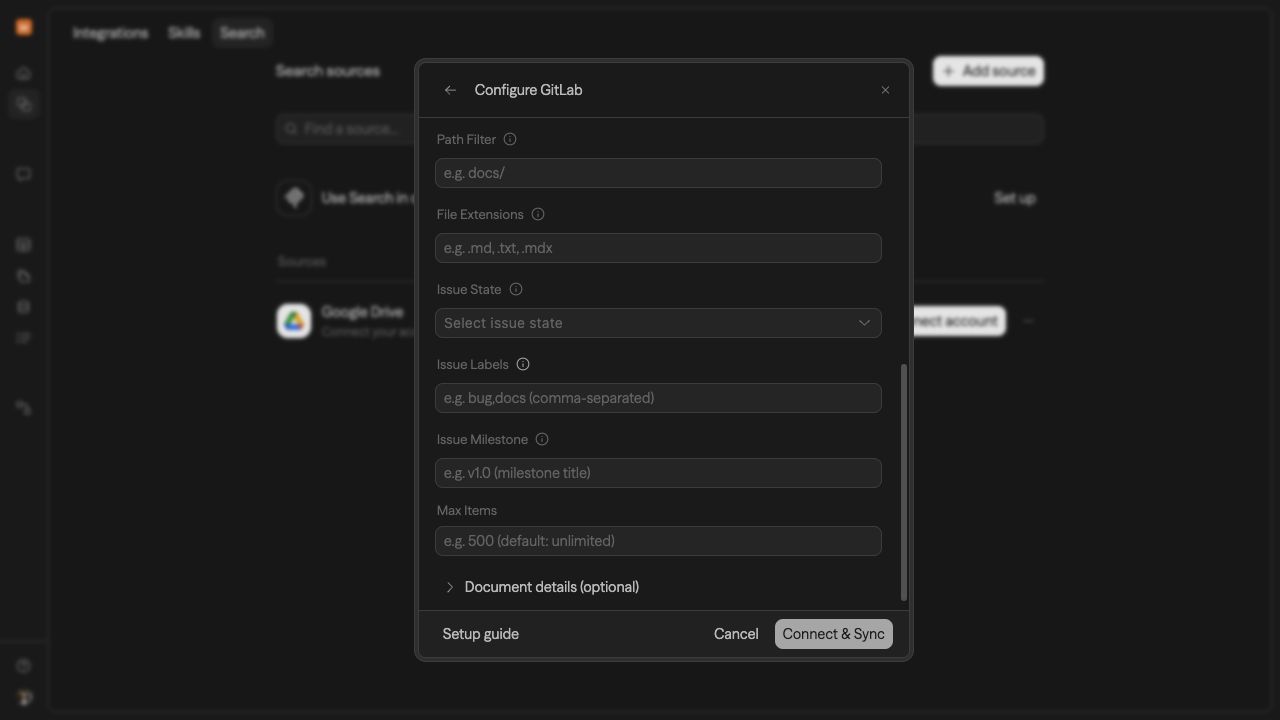Open the chat bubble icon in left sidebar
This screenshot has height=720, width=1280.
tap(24, 174)
